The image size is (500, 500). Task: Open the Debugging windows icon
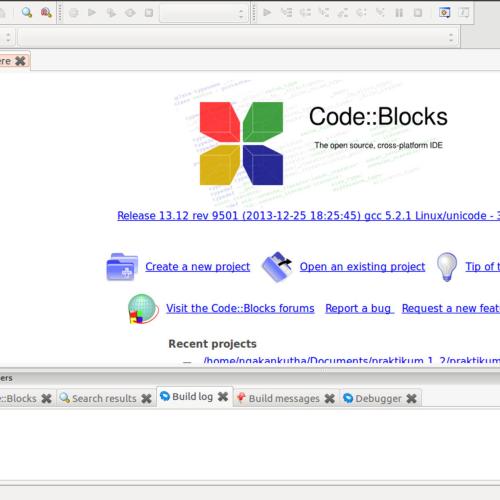pyautogui.click(x=445, y=13)
